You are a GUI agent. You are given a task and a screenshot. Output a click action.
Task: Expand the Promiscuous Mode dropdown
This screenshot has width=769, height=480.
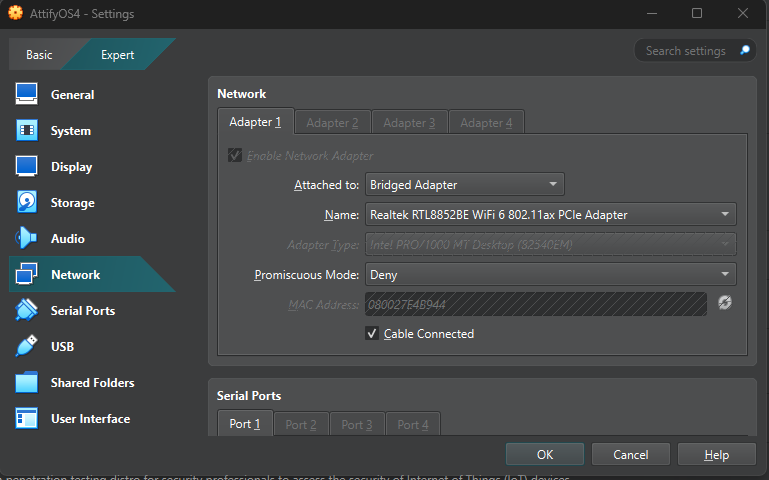pyautogui.click(x=550, y=274)
